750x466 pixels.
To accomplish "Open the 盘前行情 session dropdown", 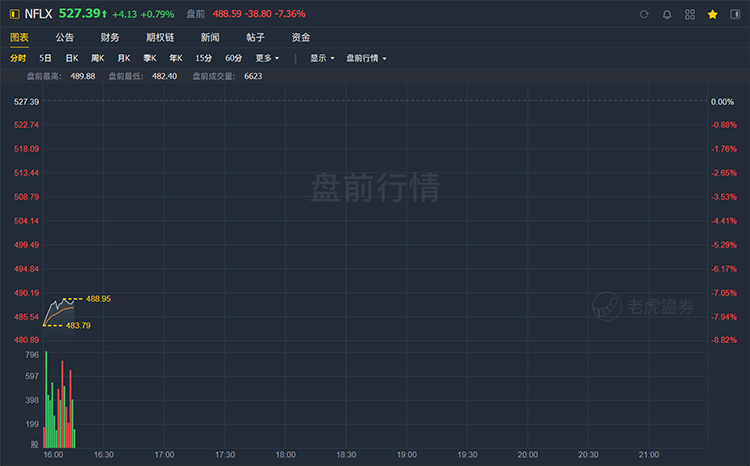I will pos(366,58).
